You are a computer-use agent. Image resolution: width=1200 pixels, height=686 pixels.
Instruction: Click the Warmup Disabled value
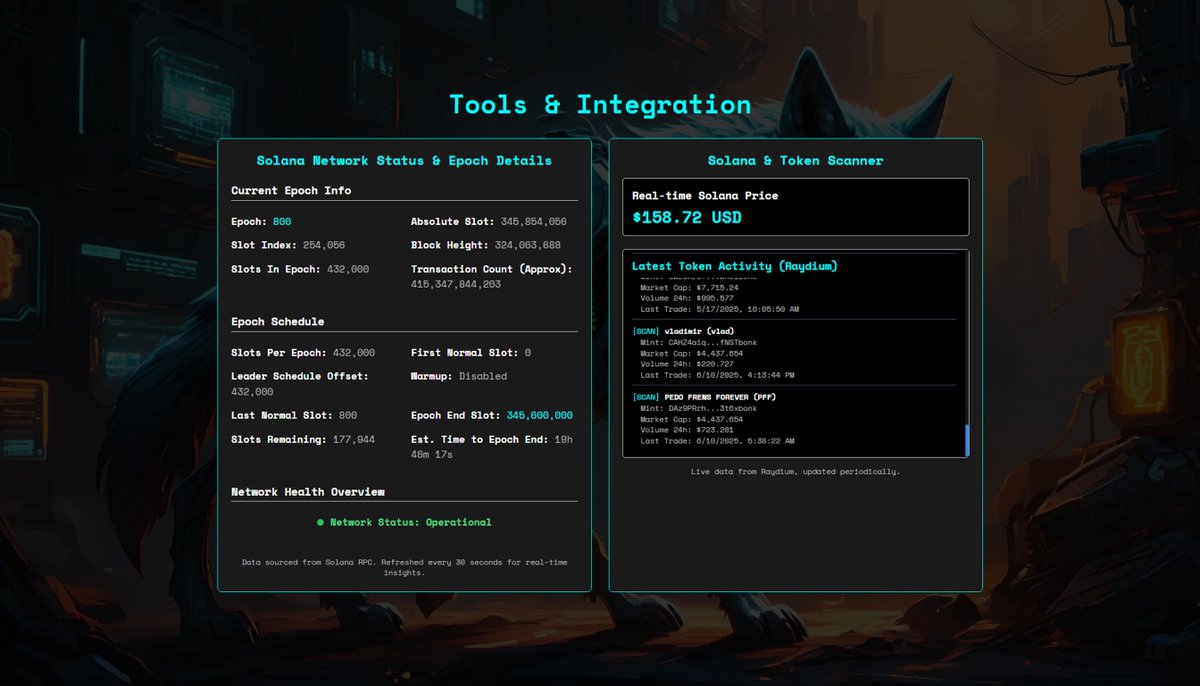[483, 376]
